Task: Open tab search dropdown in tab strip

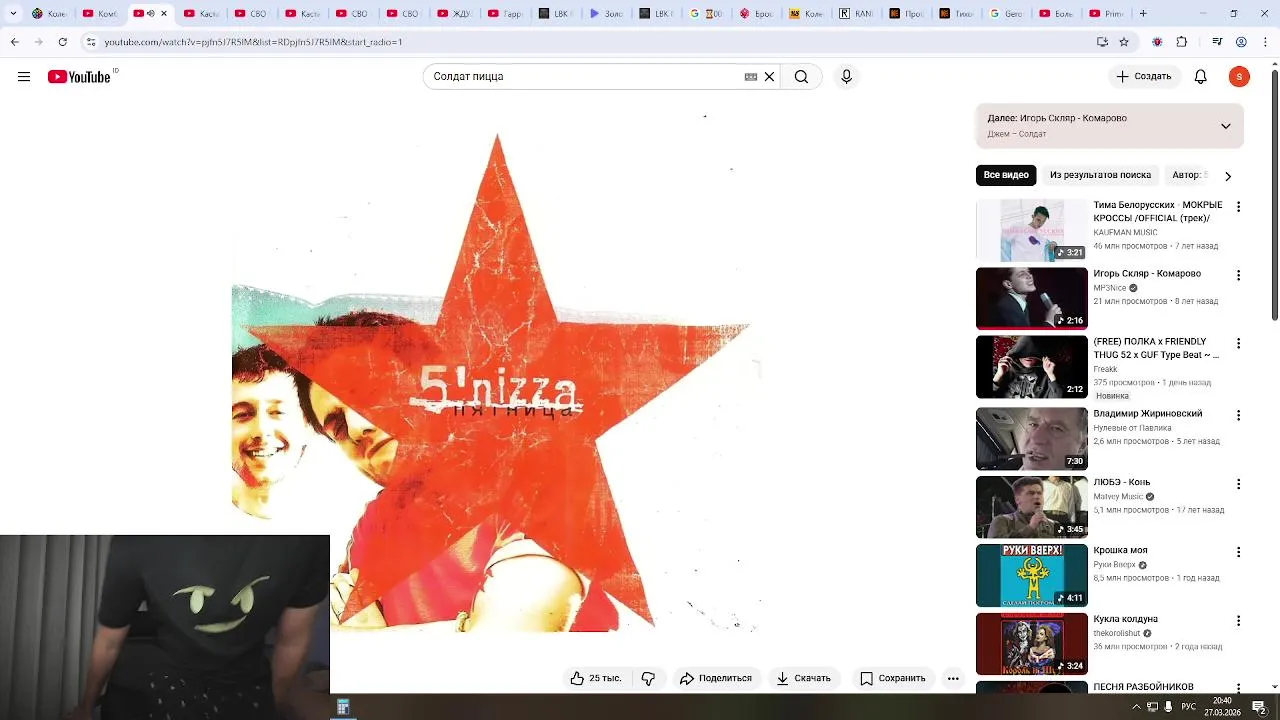Action: pos(13,14)
